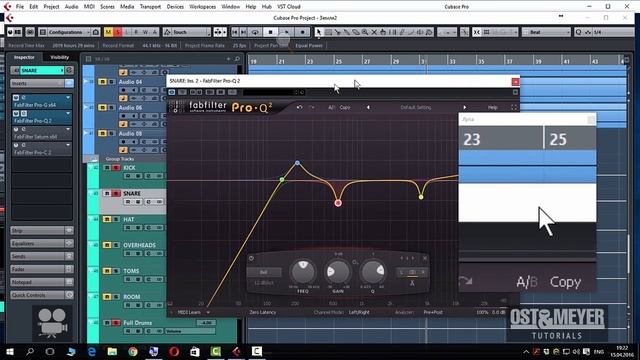Open the MIDI Learn dropdown

tap(193, 312)
